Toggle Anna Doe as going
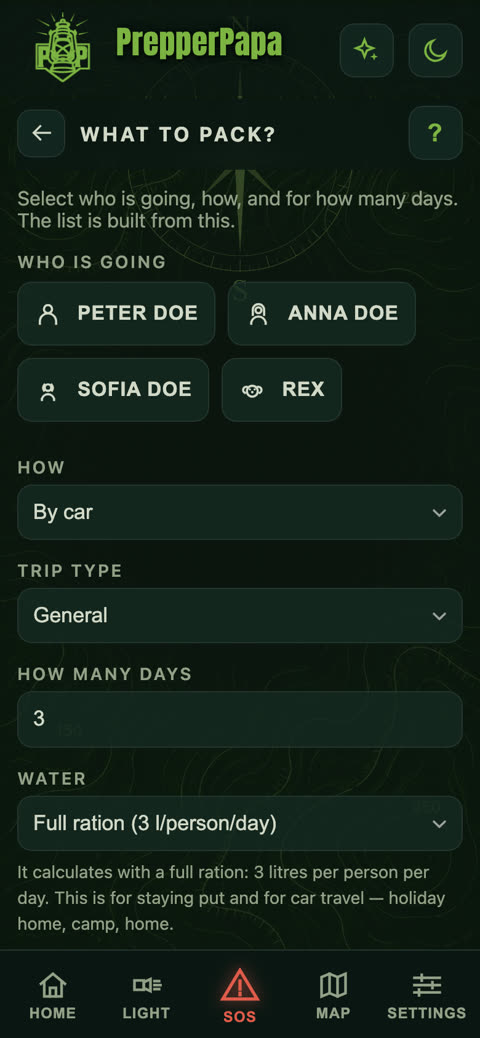The width and height of the screenshot is (480, 1038). click(322, 314)
